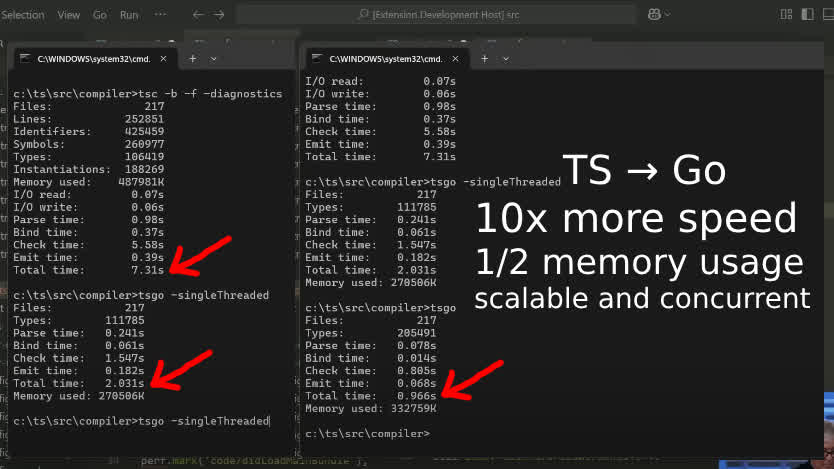Screen dimensions: 834x469
Task: Navigate back with the left arrow
Action: coord(198,15)
